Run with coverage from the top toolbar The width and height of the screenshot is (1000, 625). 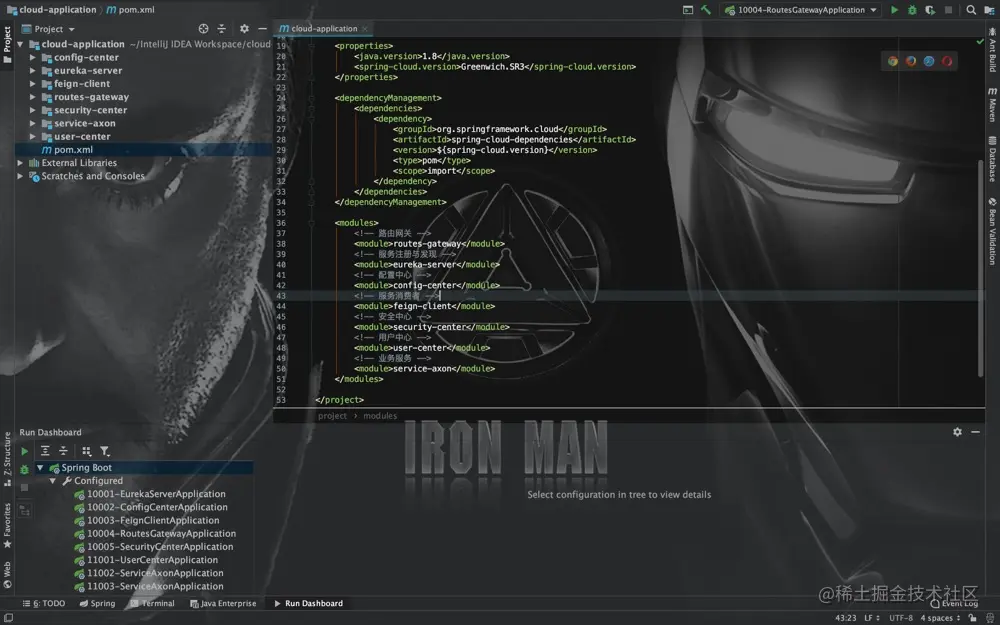coord(930,10)
